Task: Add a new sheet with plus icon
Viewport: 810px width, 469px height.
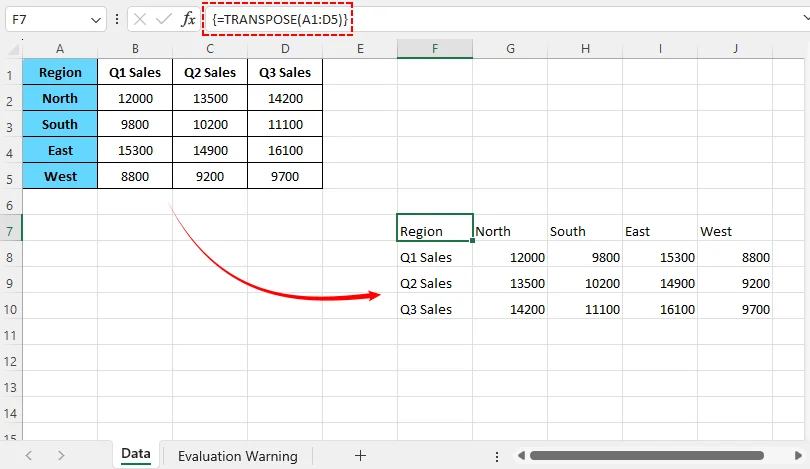Action: pyautogui.click(x=361, y=456)
